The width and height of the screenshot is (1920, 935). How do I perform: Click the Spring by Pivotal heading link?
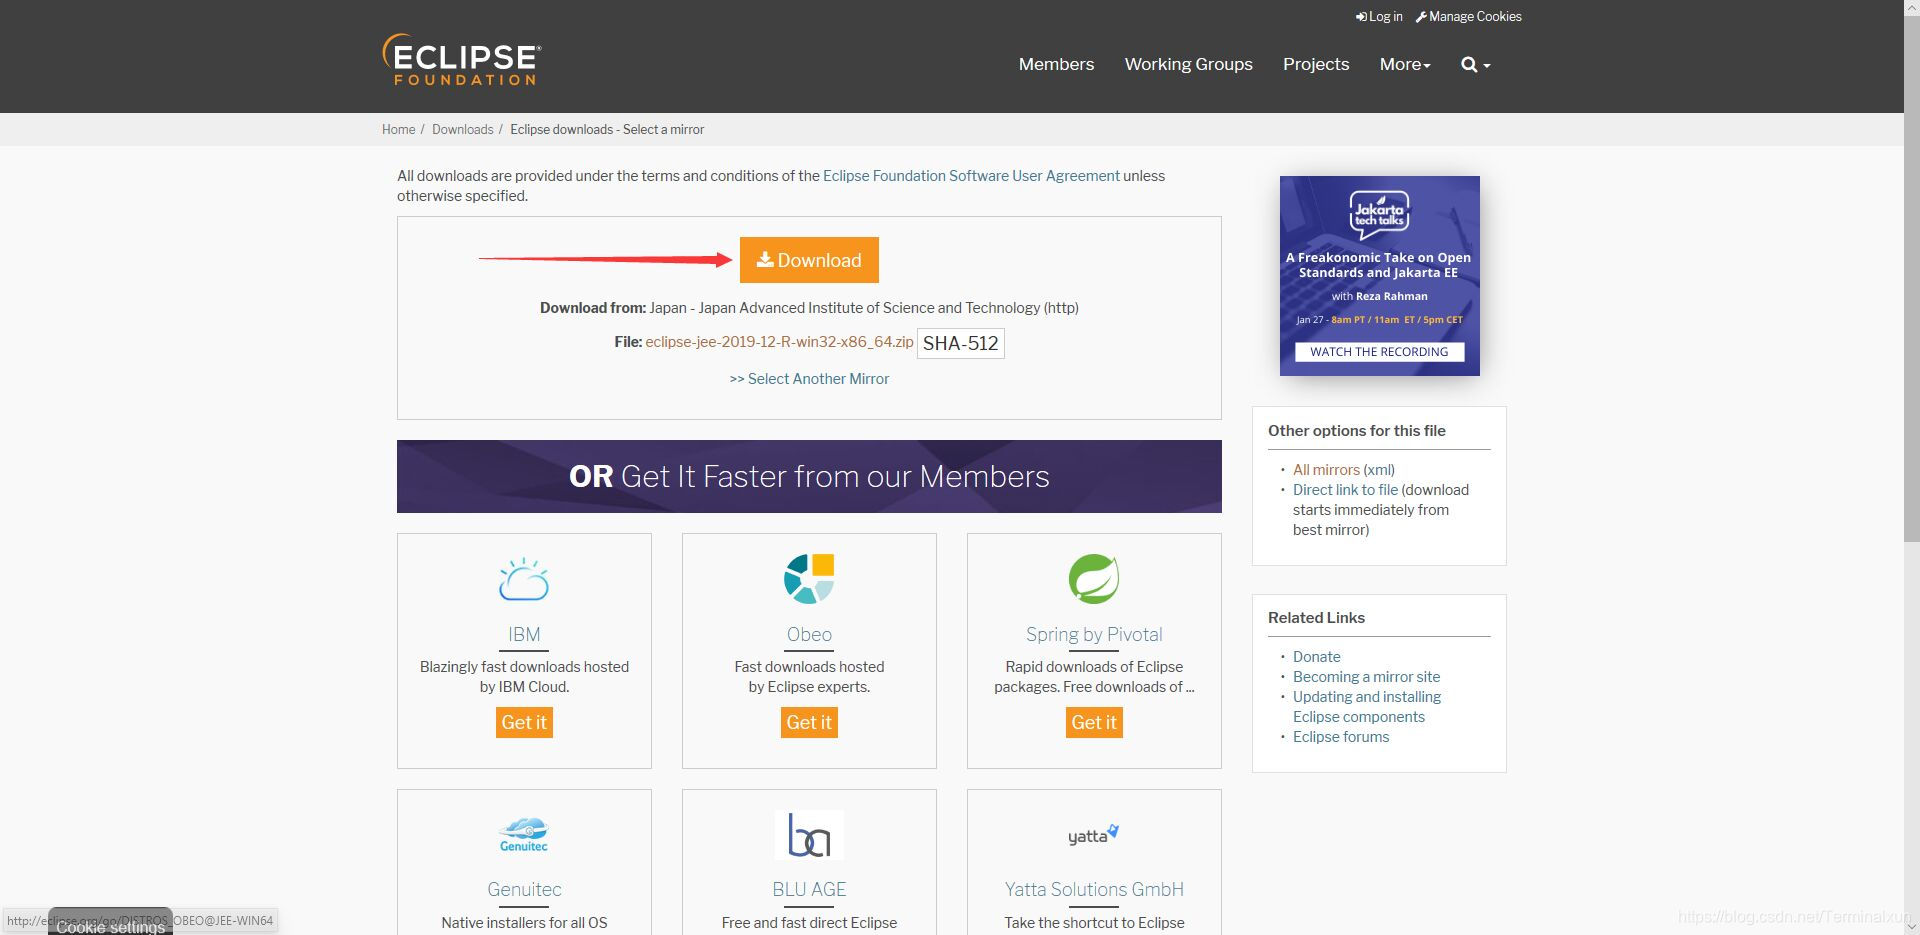coord(1094,634)
